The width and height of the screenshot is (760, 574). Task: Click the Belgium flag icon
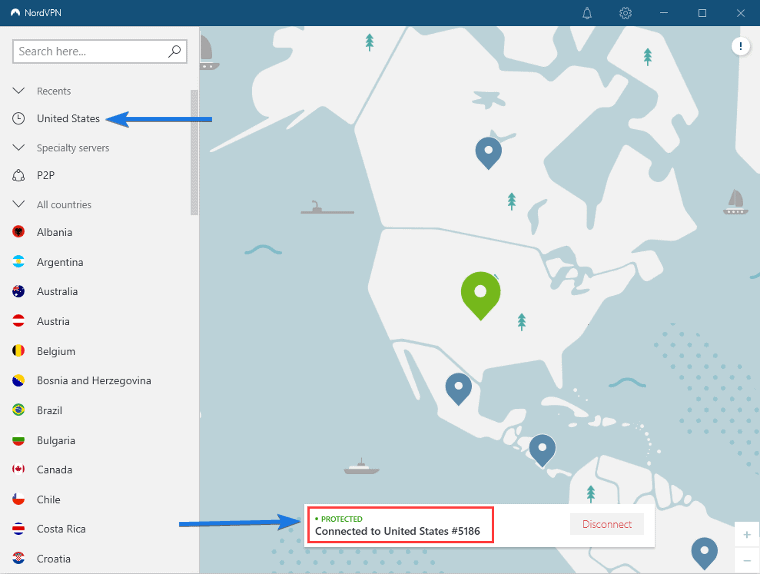18,351
